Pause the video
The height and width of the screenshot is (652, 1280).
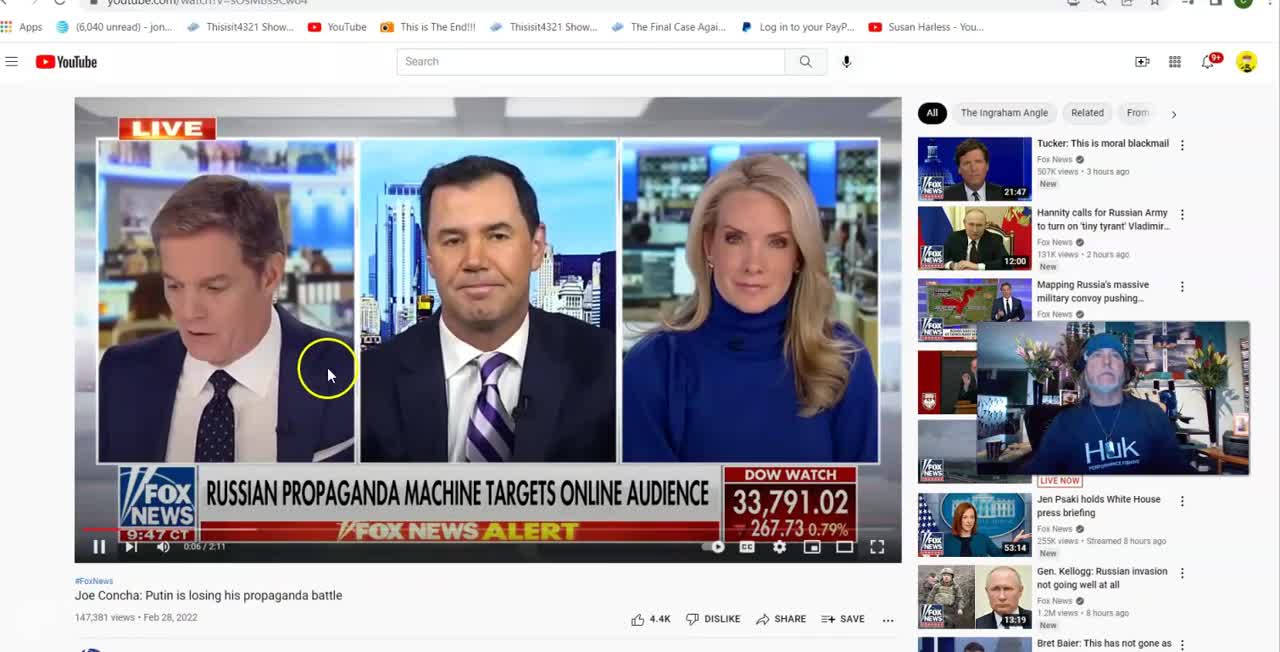click(99, 547)
